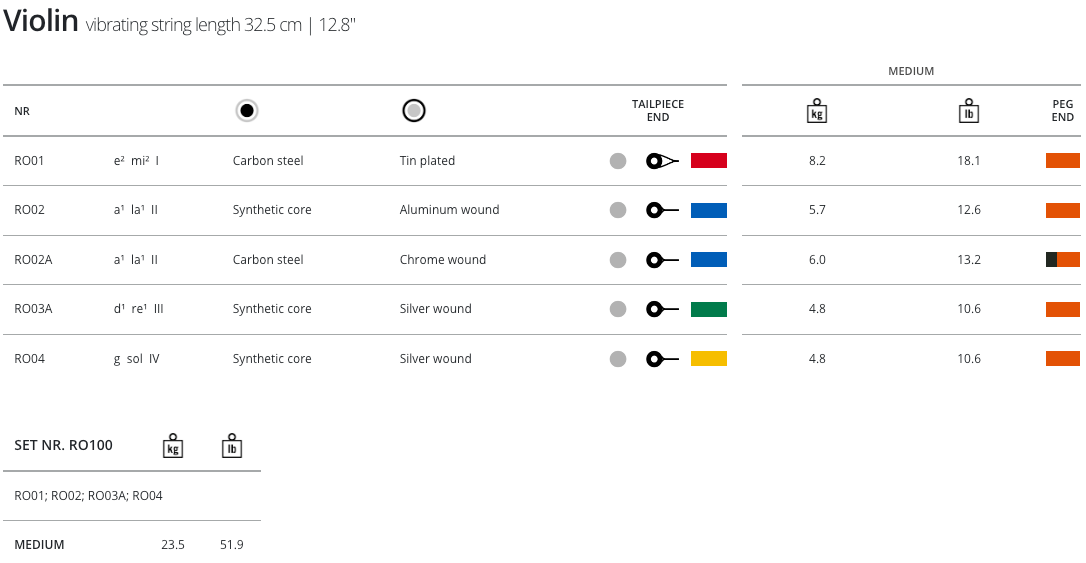Viewport: 1086px width, 563px height.
Task: Click the kg weight icon under MEDIUM
Action: 817,110
